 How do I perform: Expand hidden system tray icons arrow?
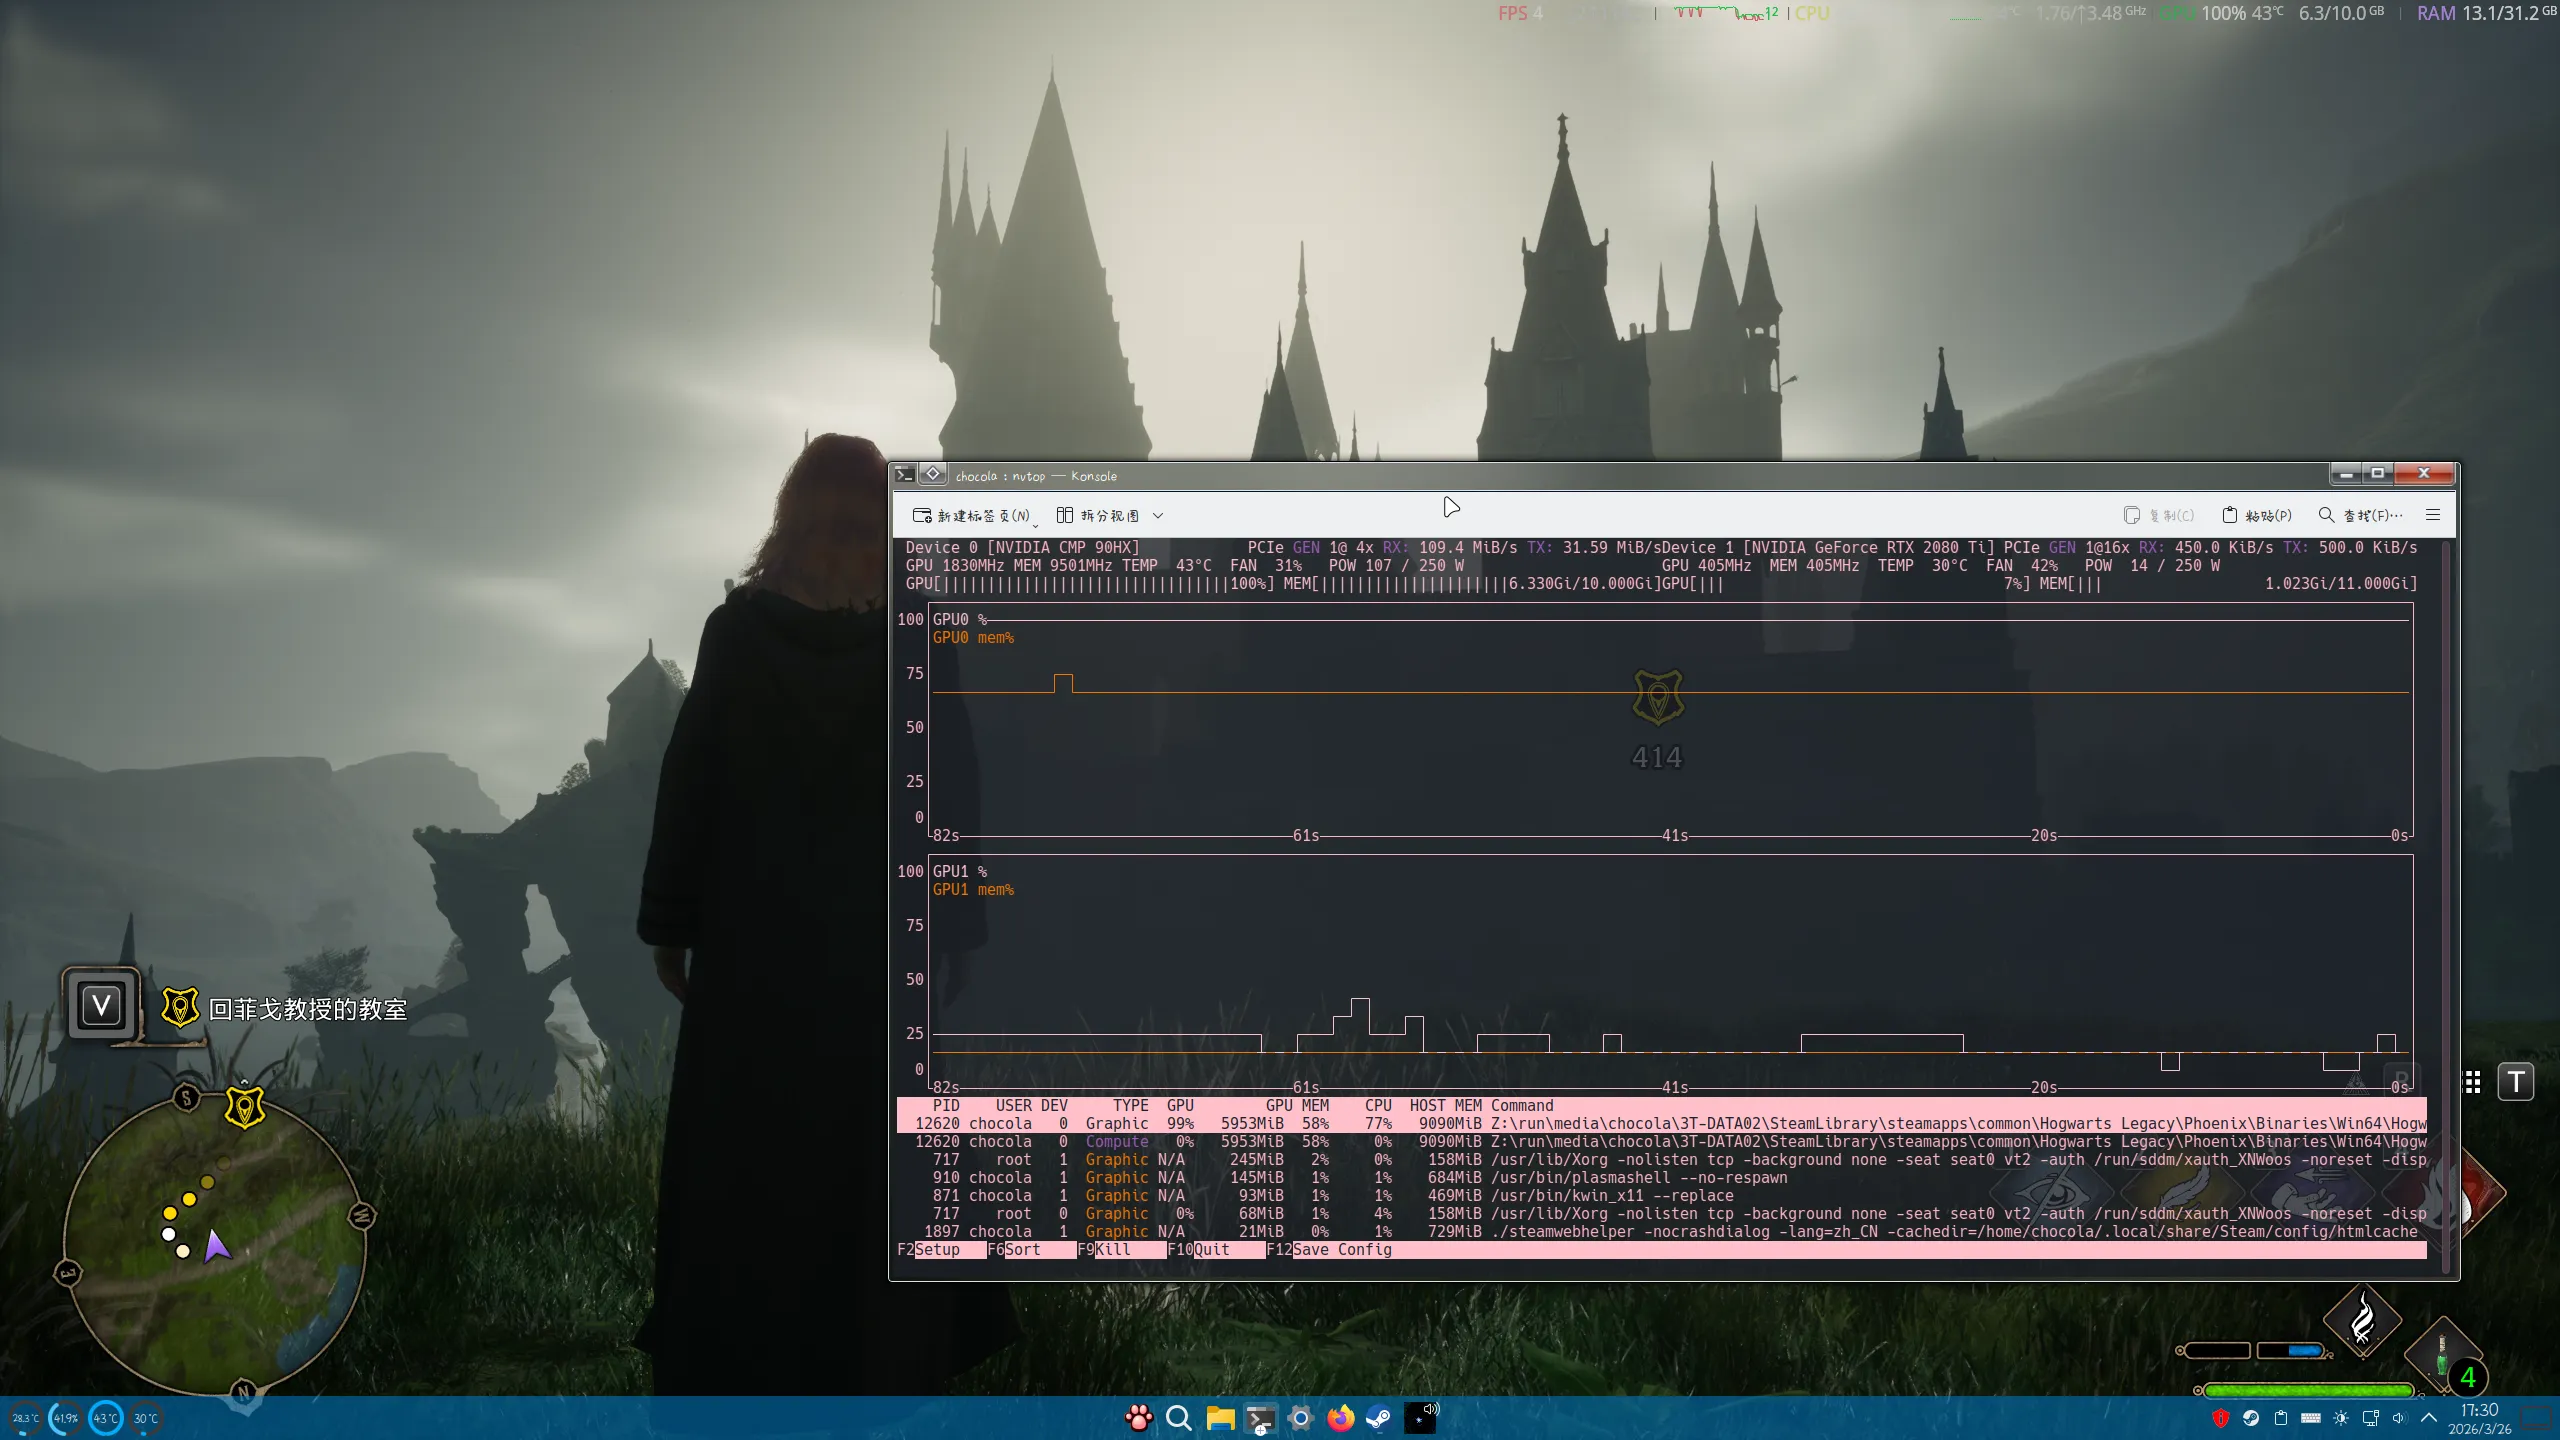(2428, 1418)
